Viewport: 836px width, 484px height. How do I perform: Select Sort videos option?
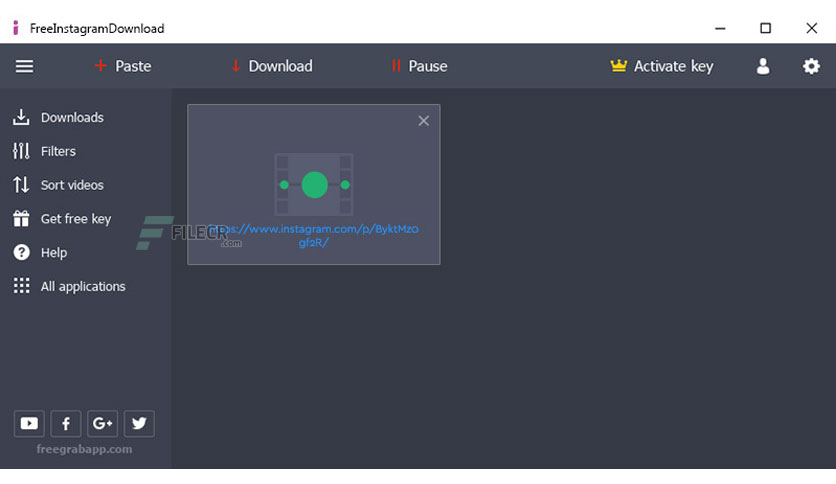pyautogui.click(x=58, y=185)
